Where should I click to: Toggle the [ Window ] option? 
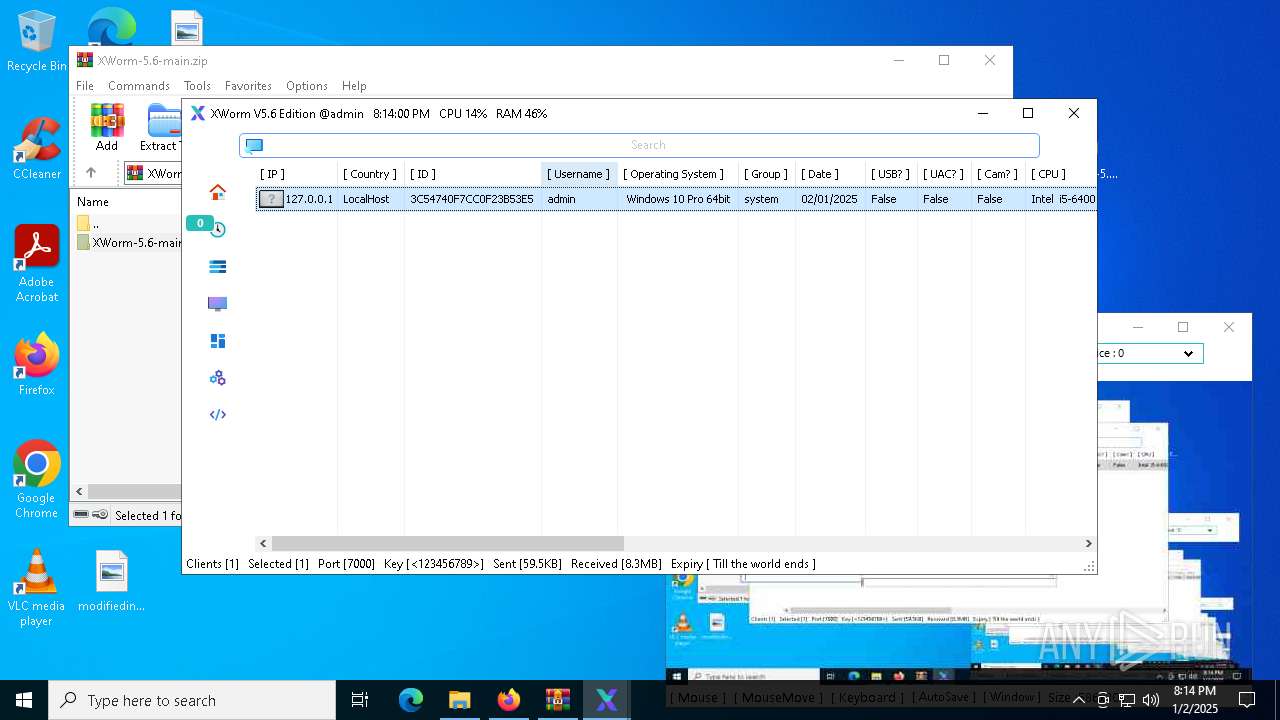point(1012,697)
